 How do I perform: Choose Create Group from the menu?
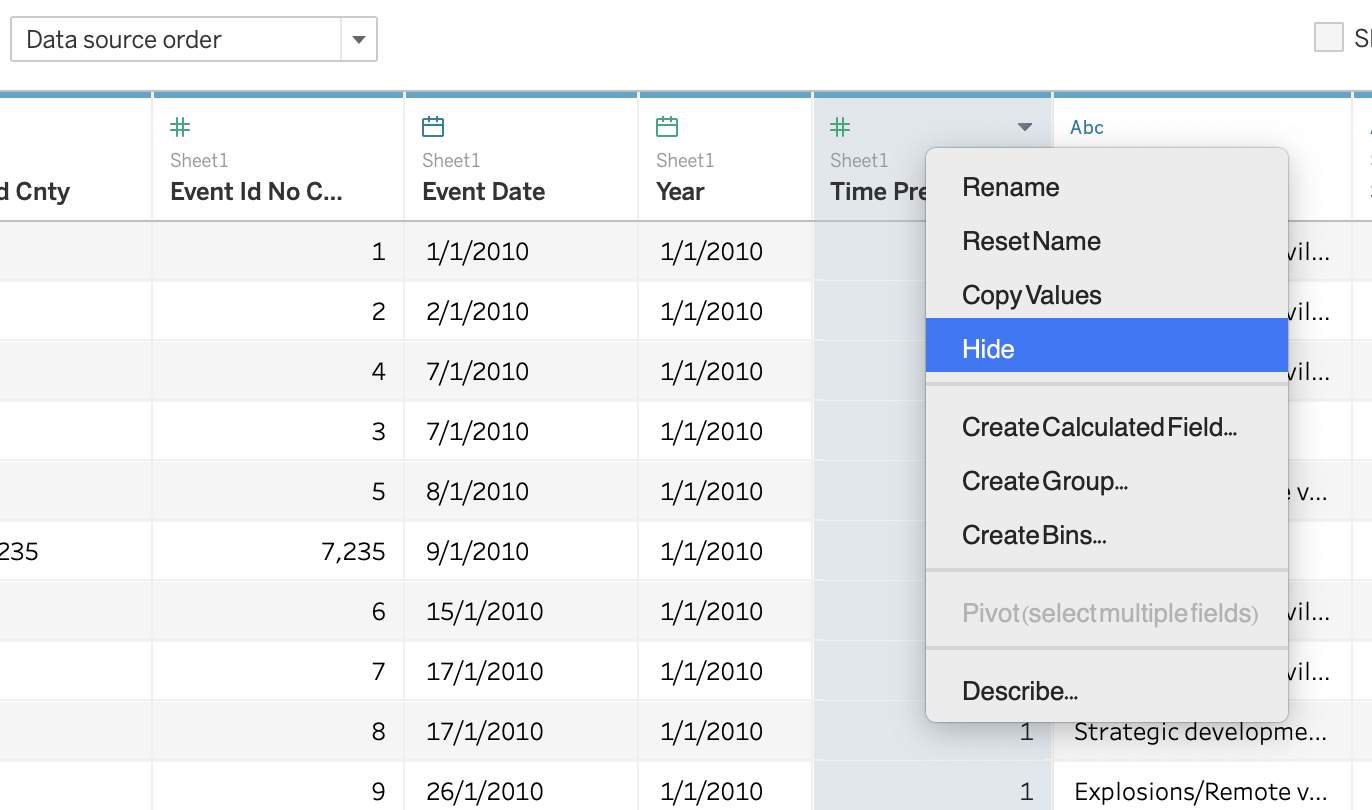[1044, 481]
